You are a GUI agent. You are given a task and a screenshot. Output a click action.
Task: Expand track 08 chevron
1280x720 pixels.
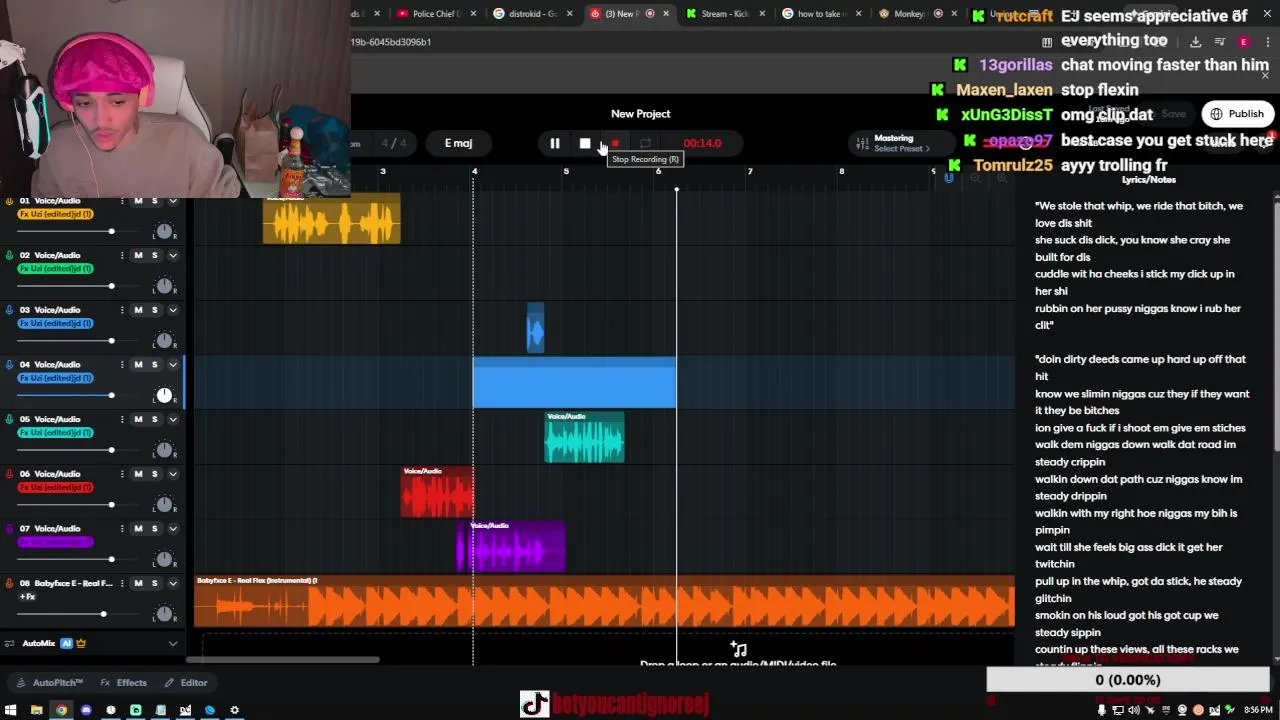pos(173,583)
